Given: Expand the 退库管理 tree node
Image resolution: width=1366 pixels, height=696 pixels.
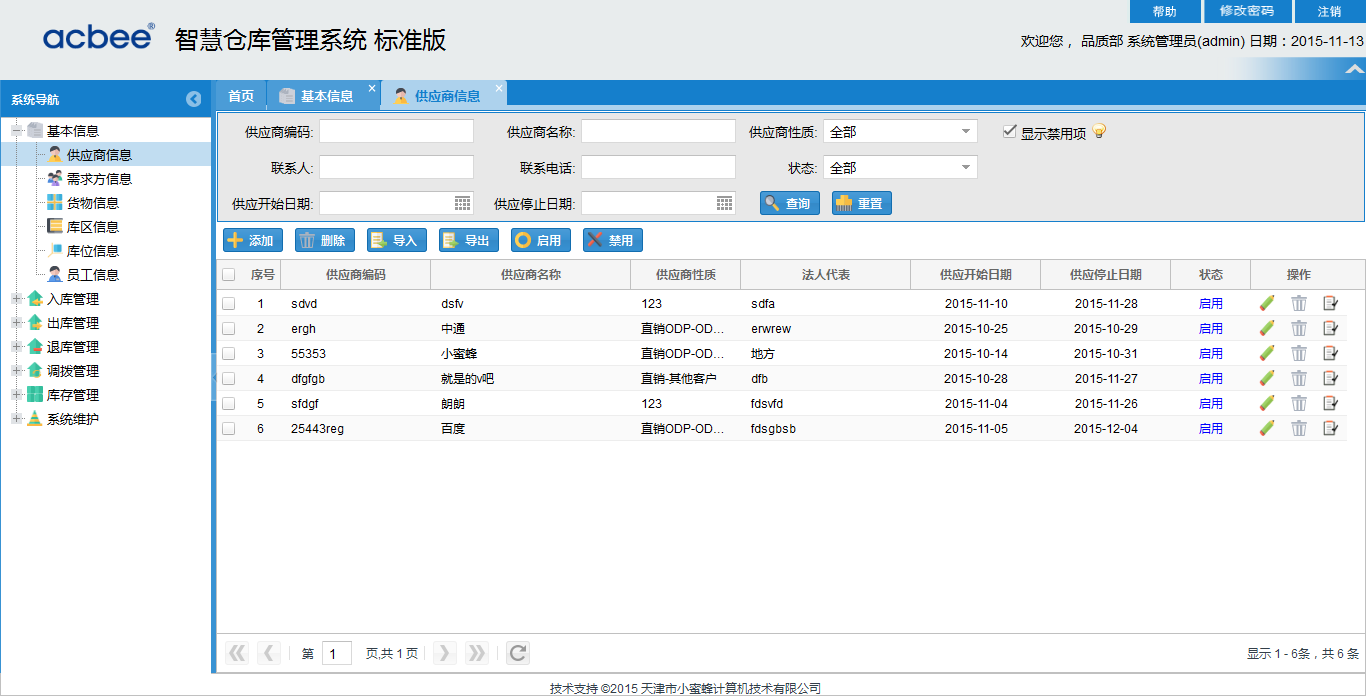Looking at the screenshot, I should tap(16, 347).
